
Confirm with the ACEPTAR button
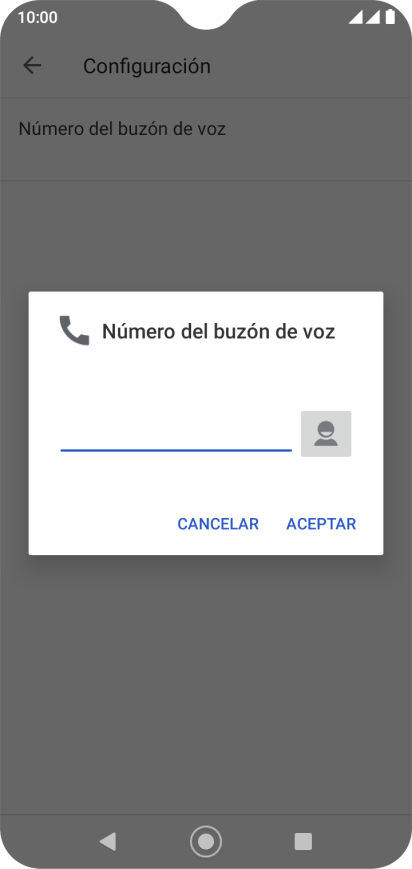coord(321,524)
